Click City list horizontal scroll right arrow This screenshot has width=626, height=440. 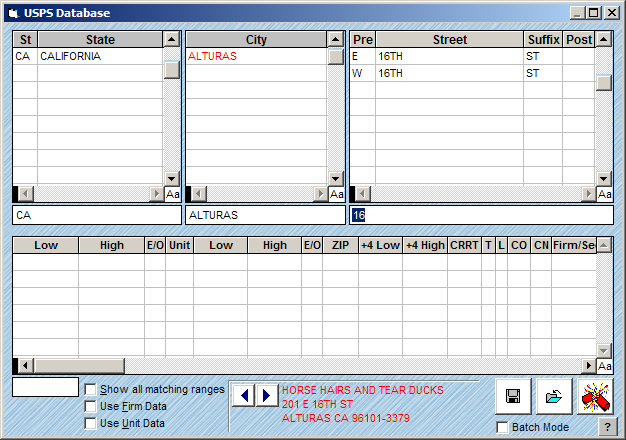coord(321,194)
